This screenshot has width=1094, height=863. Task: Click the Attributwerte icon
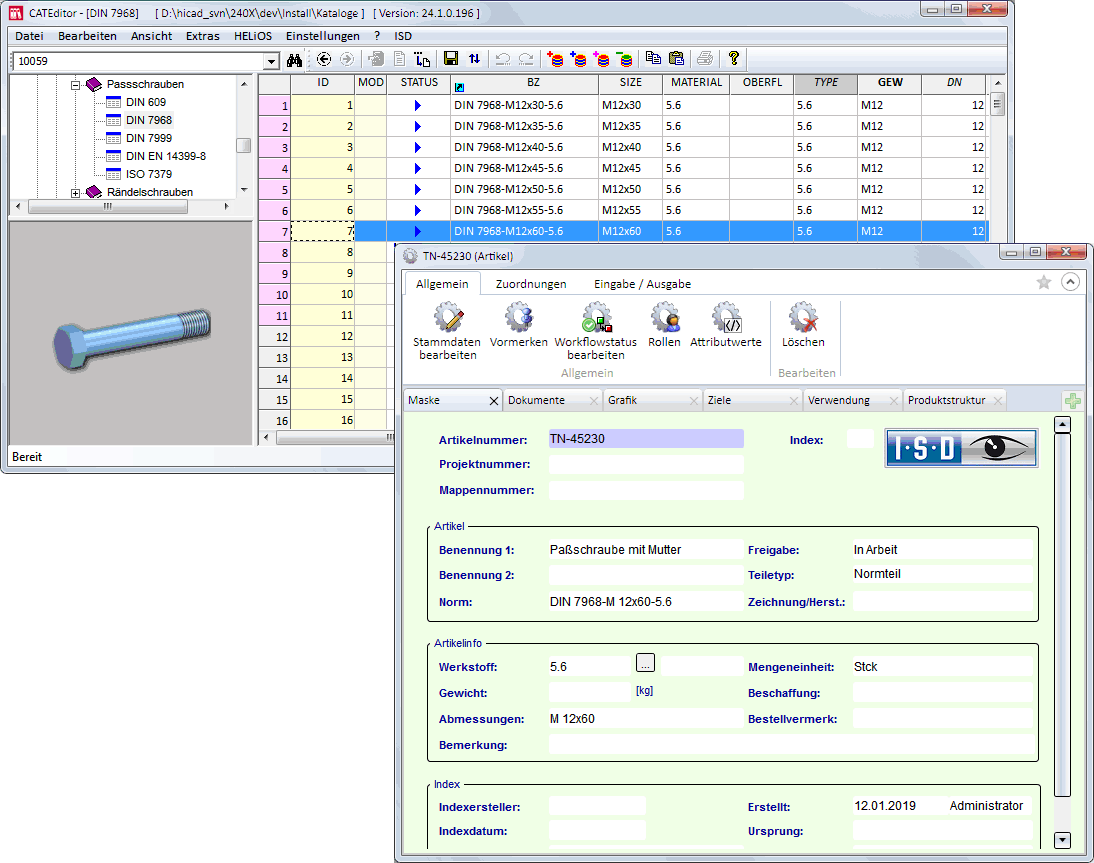pos(726,320)
